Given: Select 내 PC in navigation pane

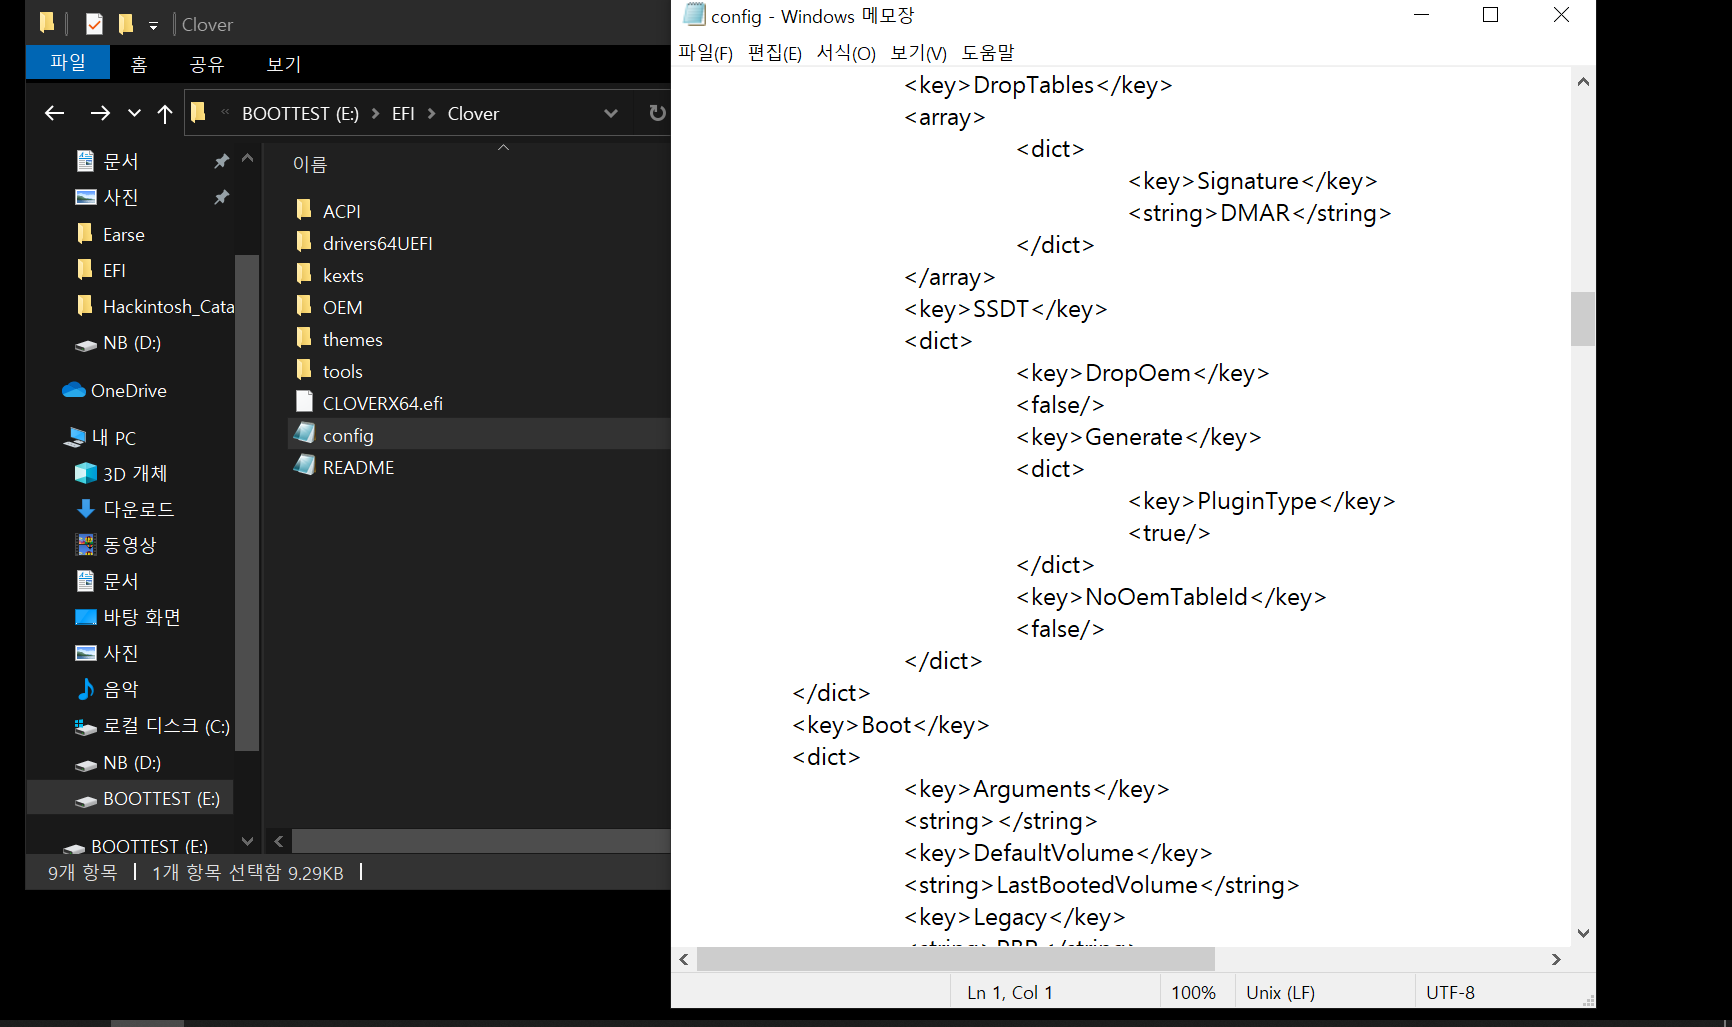Looking at the screenshot, I should click(x=113, y=437).
